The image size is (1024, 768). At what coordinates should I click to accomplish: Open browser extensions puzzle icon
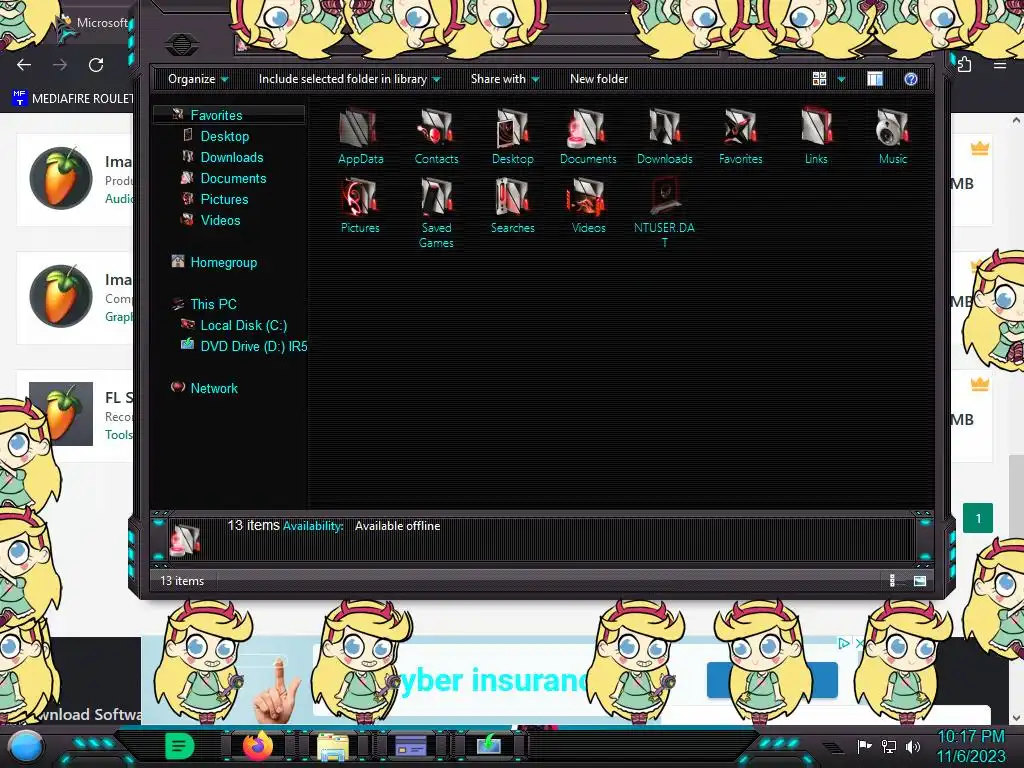click(965, 65)
